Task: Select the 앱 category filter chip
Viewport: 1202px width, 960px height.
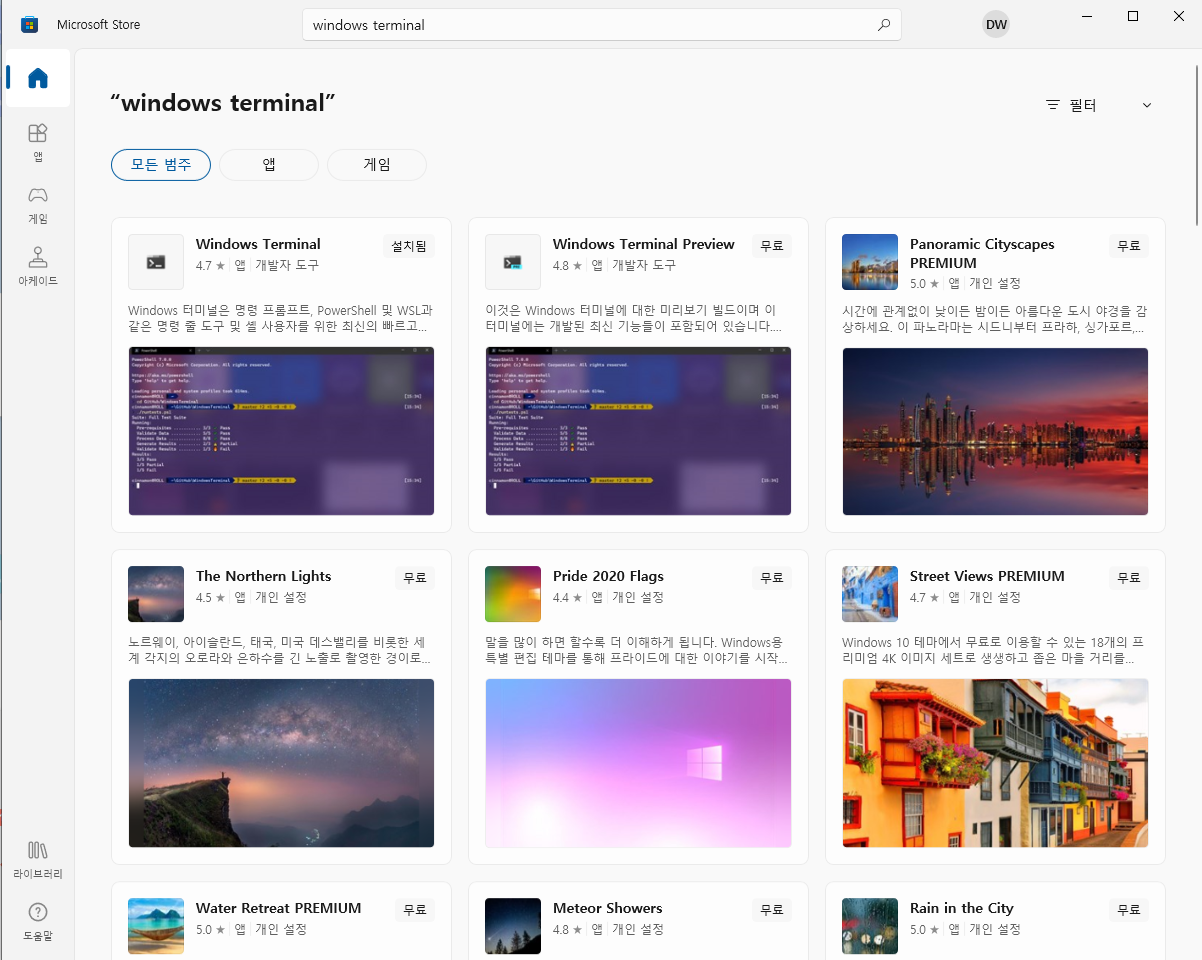Action: (269, 165)
